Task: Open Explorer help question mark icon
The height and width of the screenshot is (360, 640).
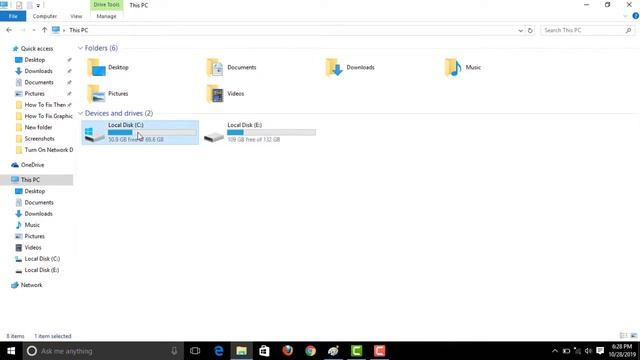Action: 636,16
